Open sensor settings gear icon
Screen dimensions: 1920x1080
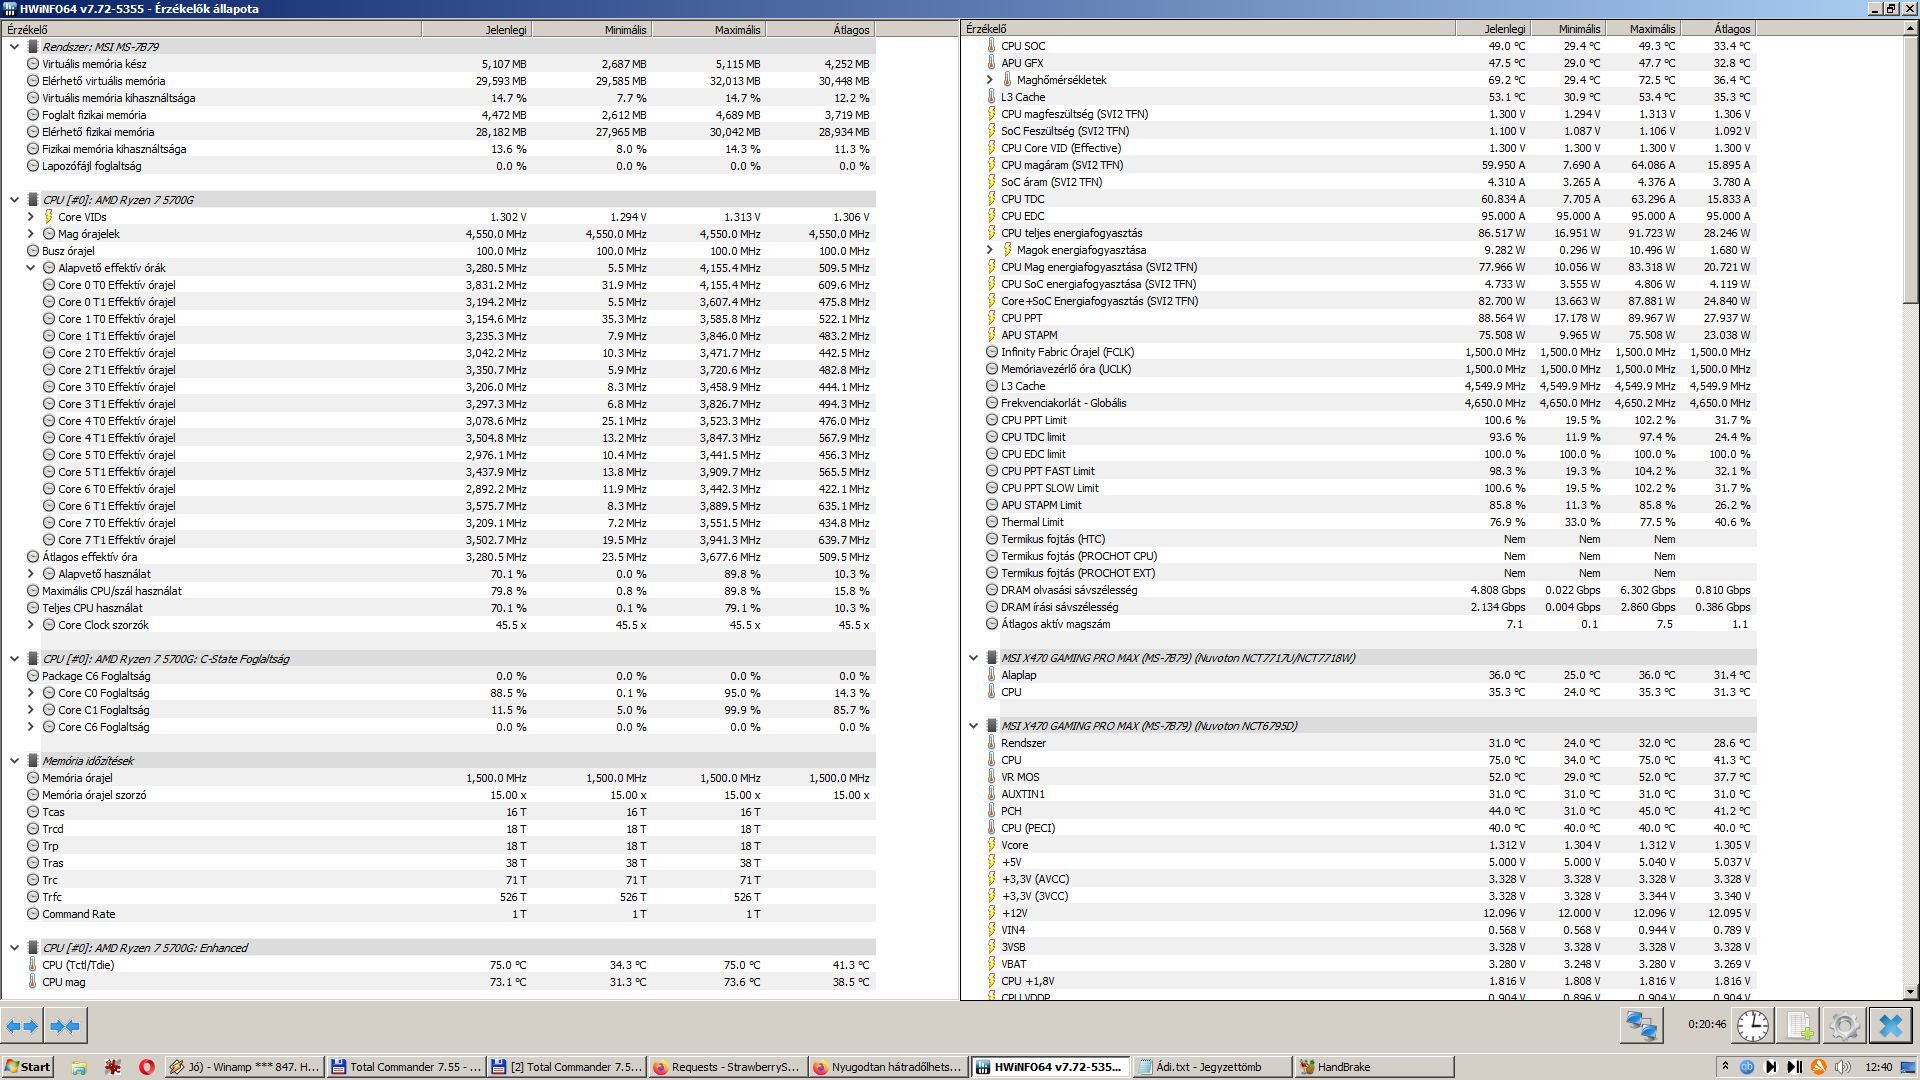[x=1844, y=1026]
